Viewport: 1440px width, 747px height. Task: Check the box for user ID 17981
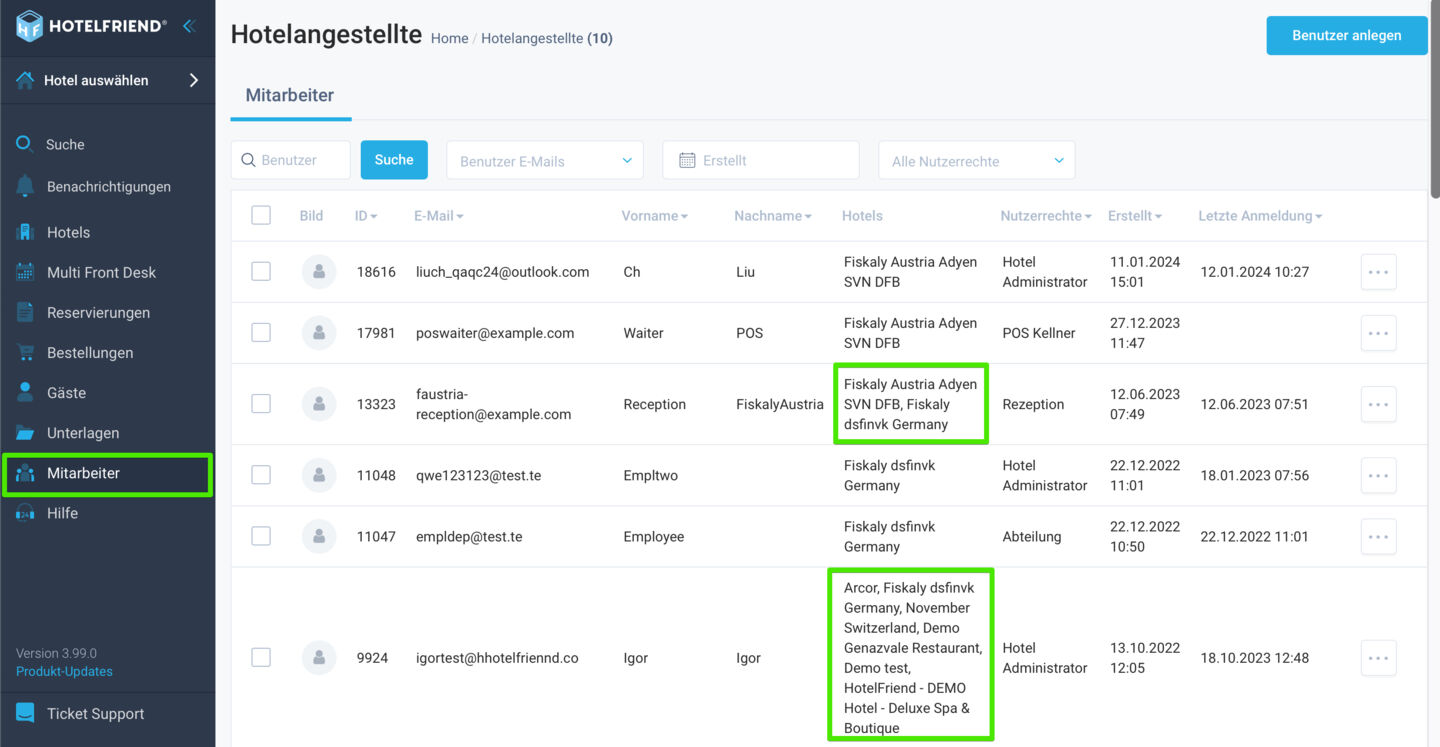tap(261, 333)
